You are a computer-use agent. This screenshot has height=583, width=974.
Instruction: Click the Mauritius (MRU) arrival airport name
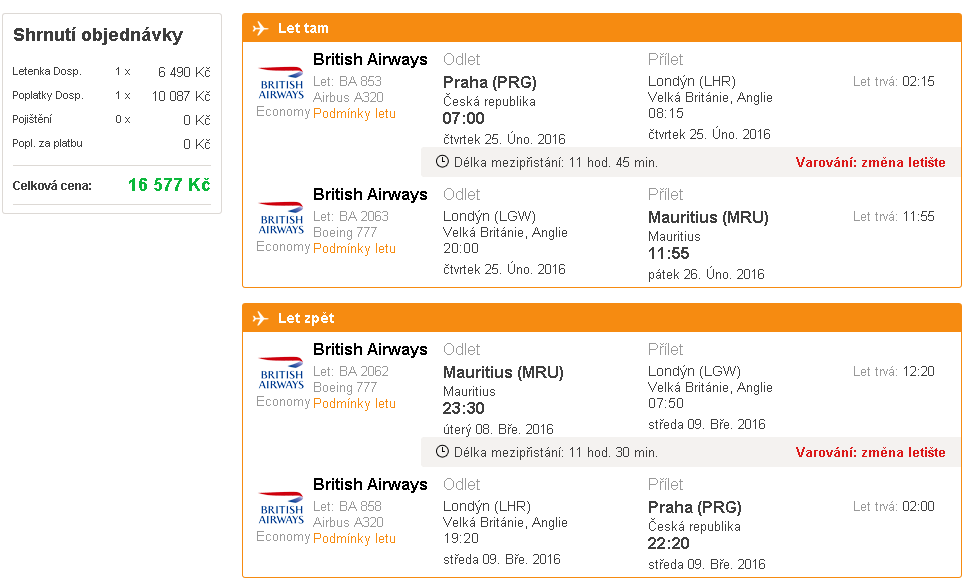708,217
